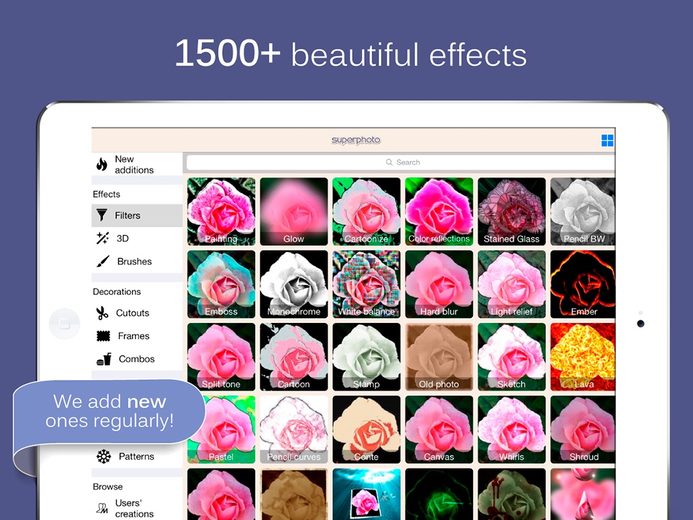693x520 pixels.
Task: Select the Filters funnel icon
Action: point(102,215)
